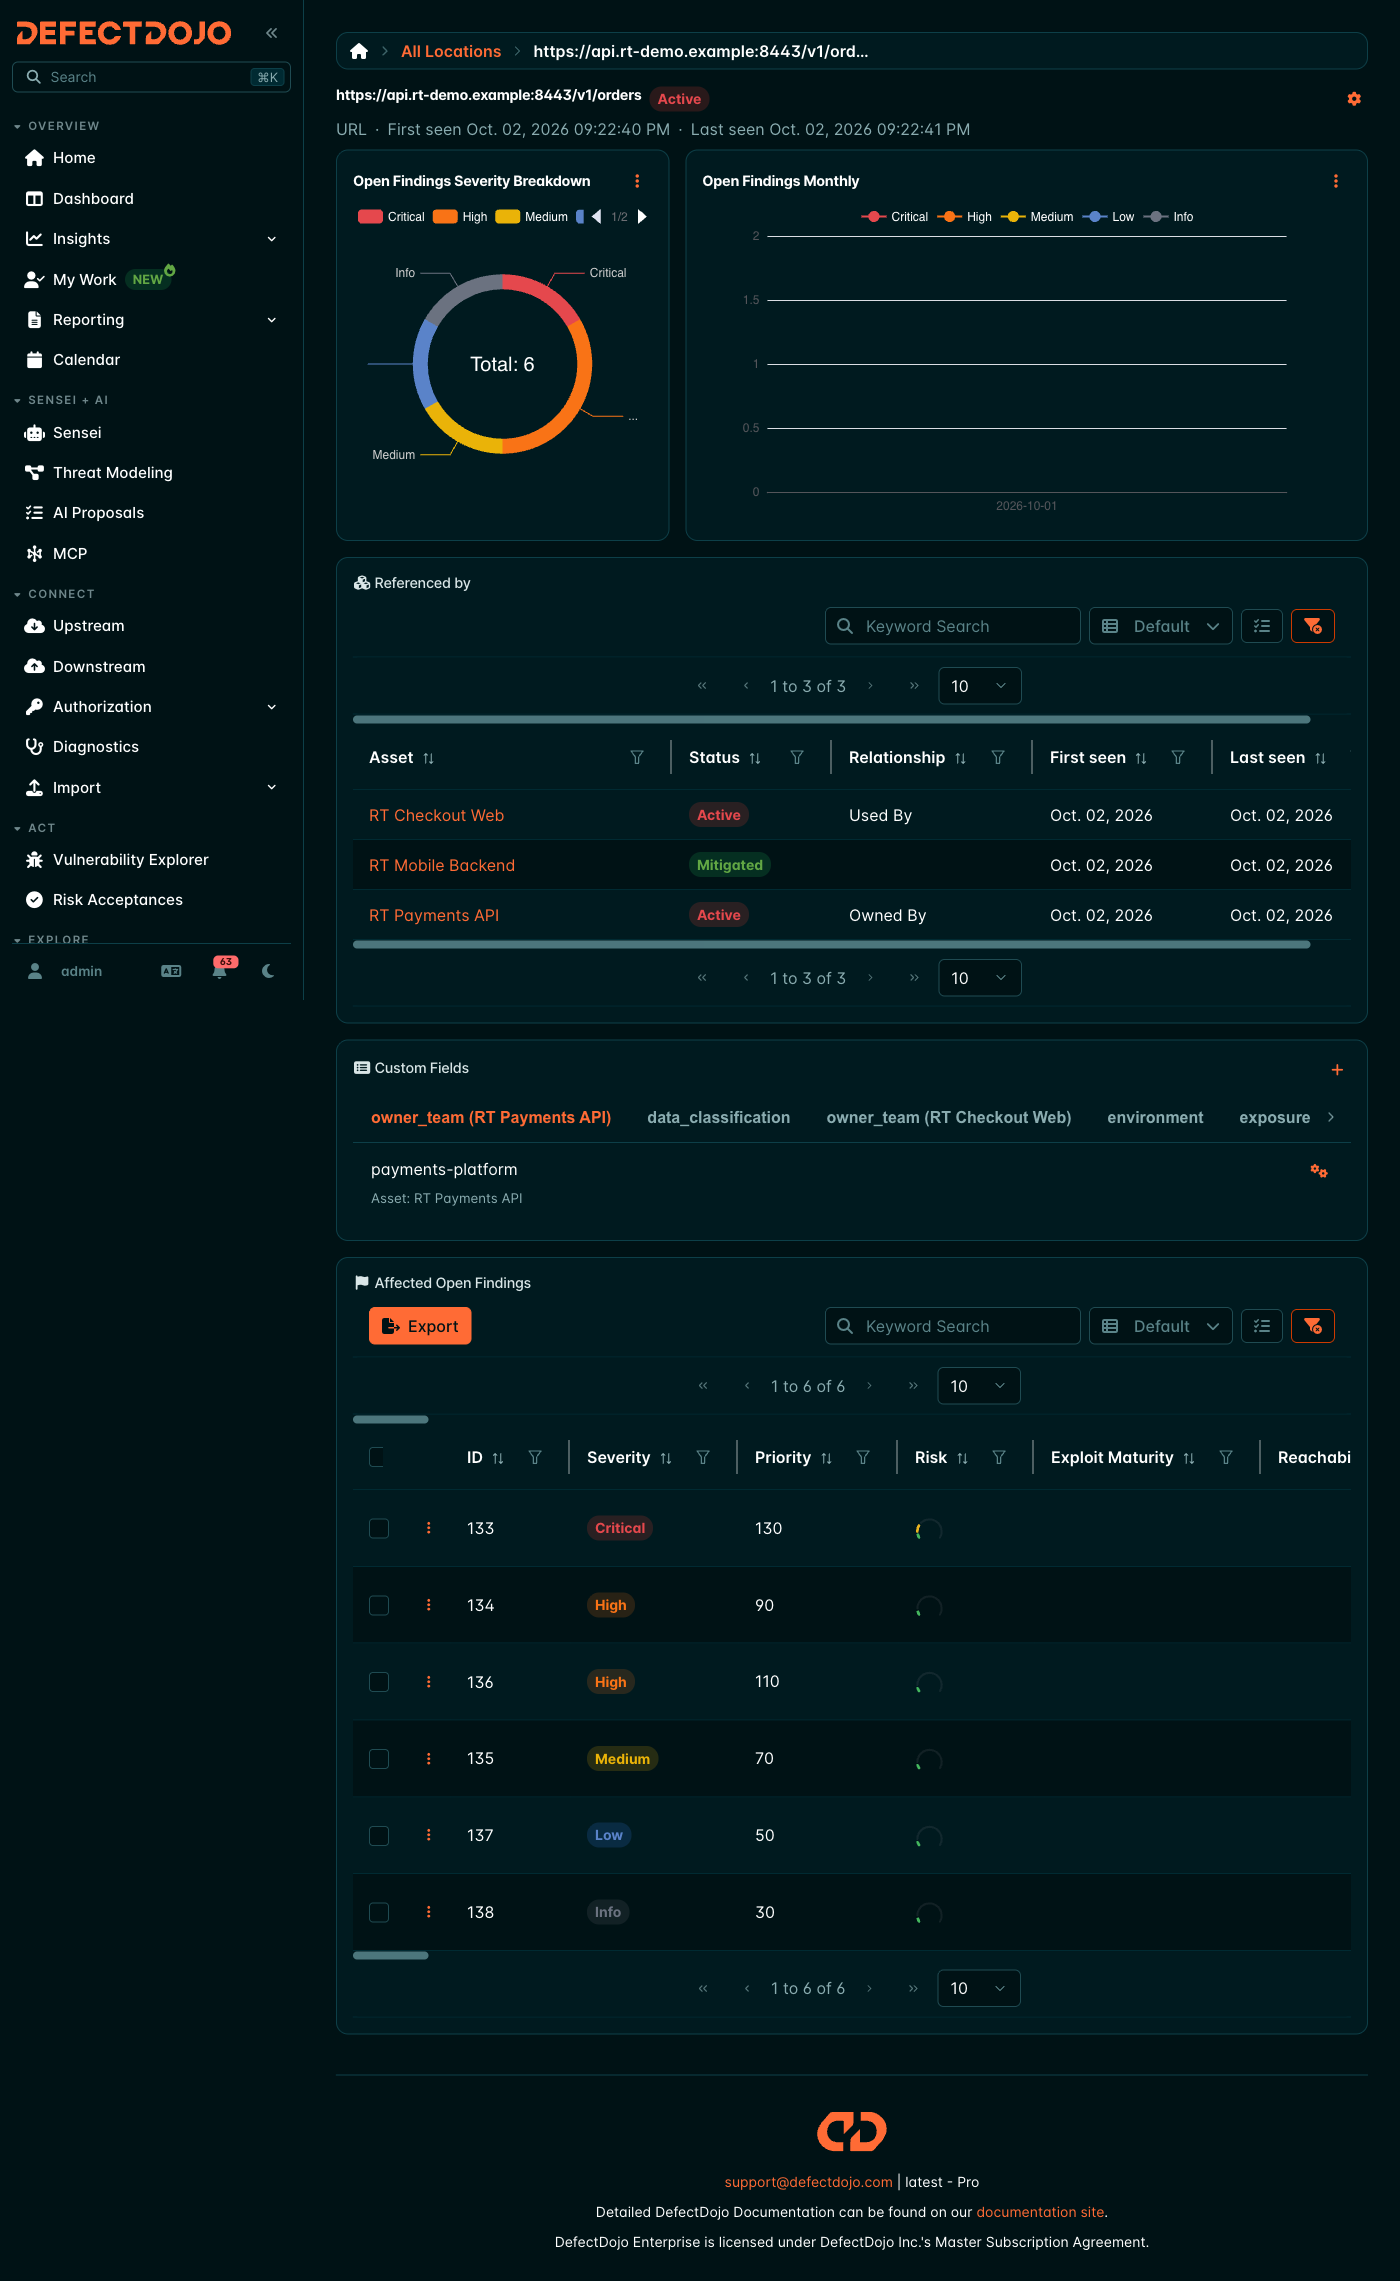The image size is (1400, 2281).
Task: Show next legend page in severity chart
Action: click(642, 217)
